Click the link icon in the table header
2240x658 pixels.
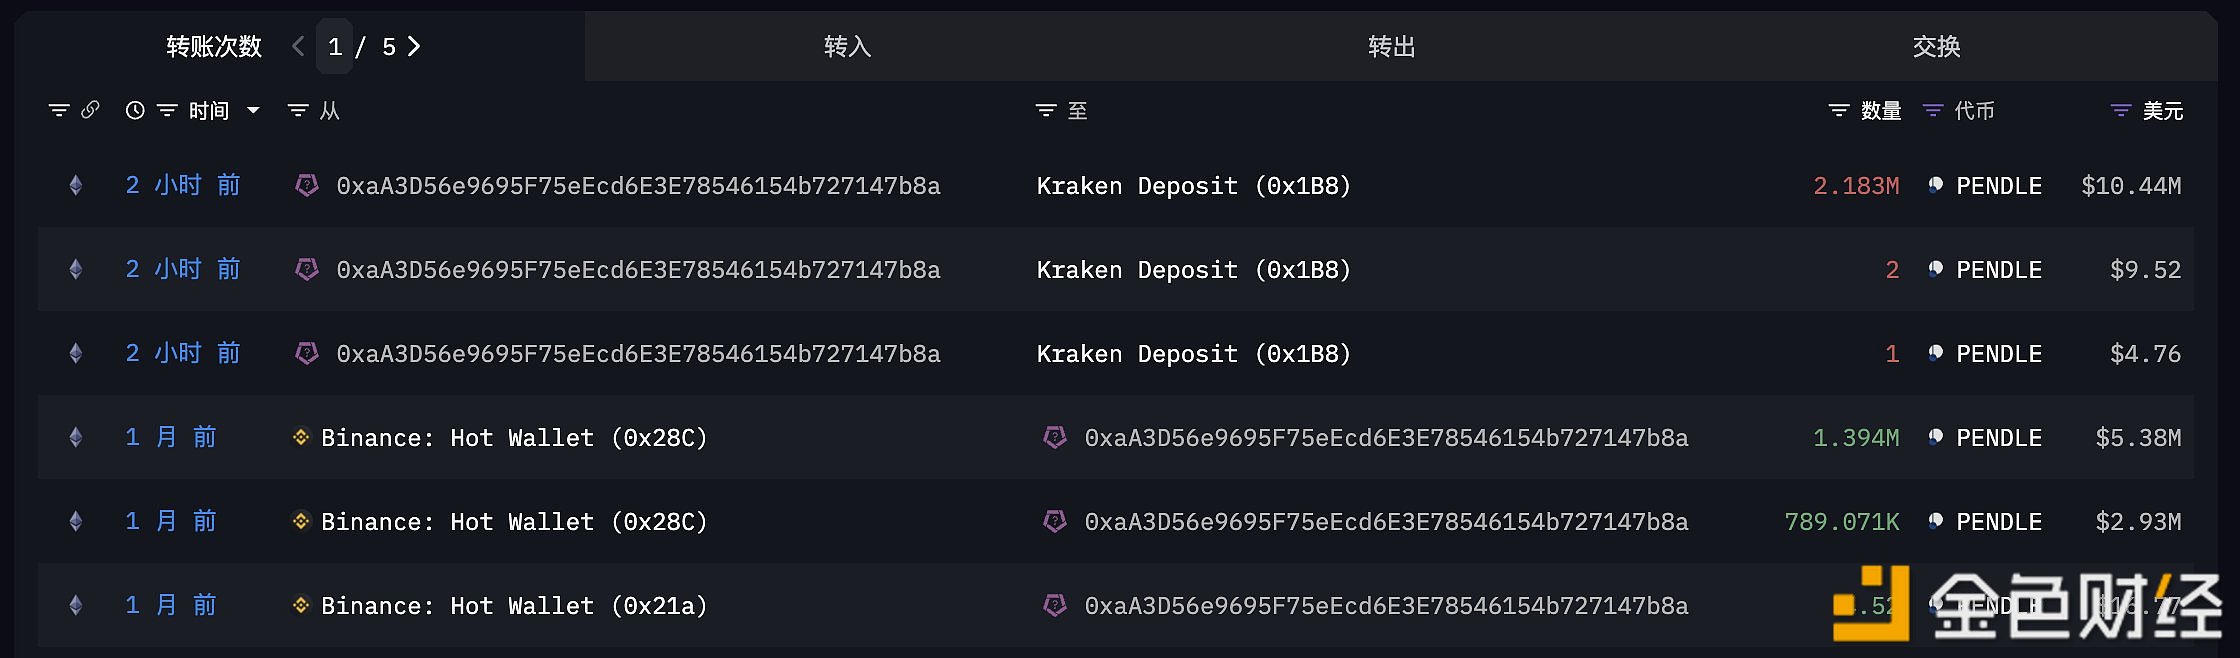(91, 111)
